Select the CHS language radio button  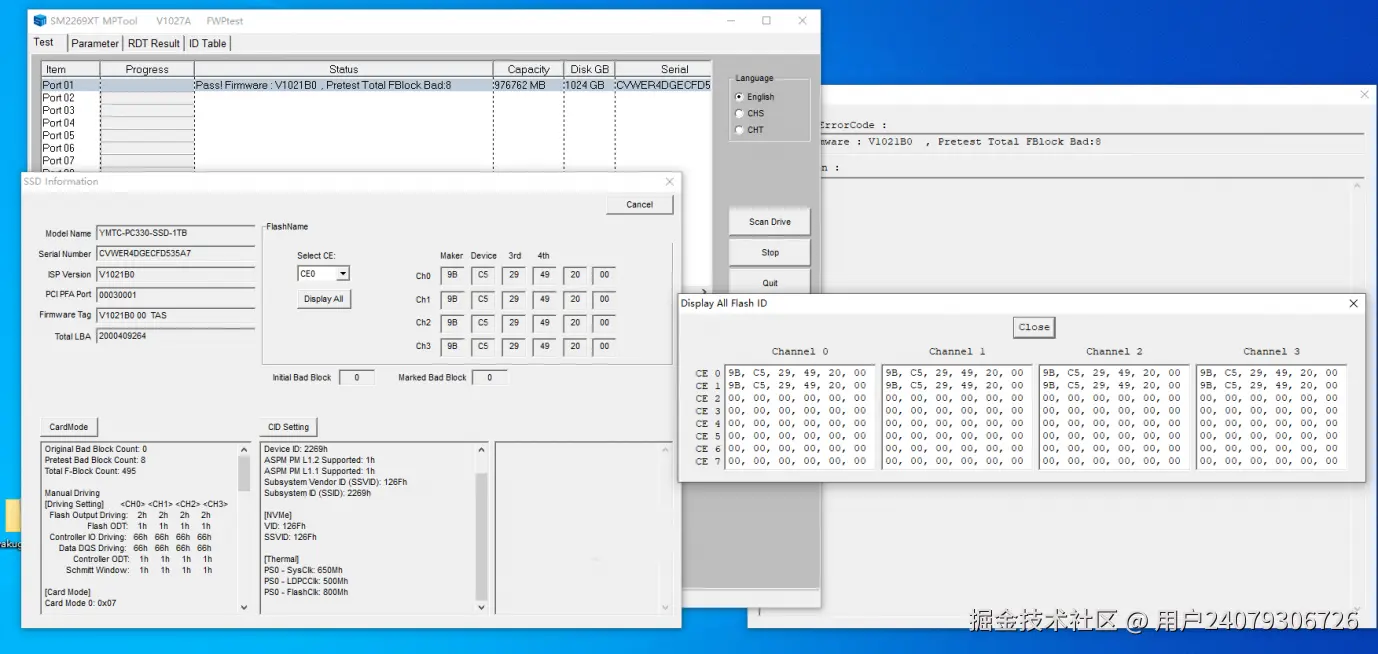[x=739, y=113]
